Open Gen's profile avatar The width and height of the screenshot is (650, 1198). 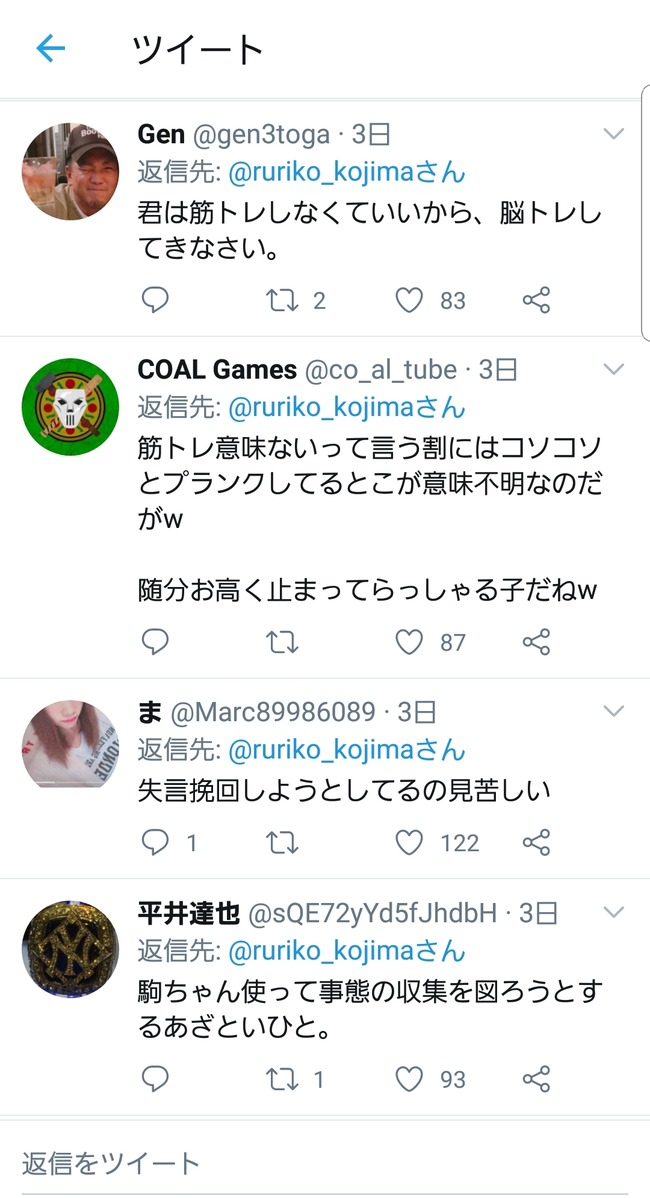70,171
